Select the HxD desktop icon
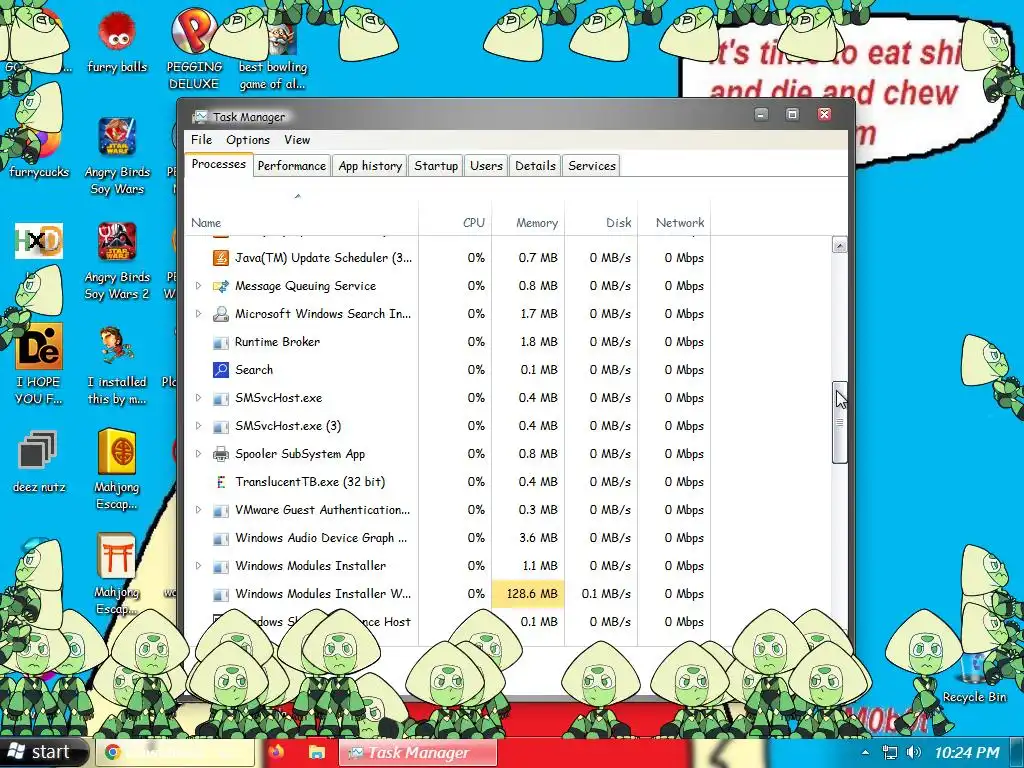1024x768 pixels. tap(39, 241)
